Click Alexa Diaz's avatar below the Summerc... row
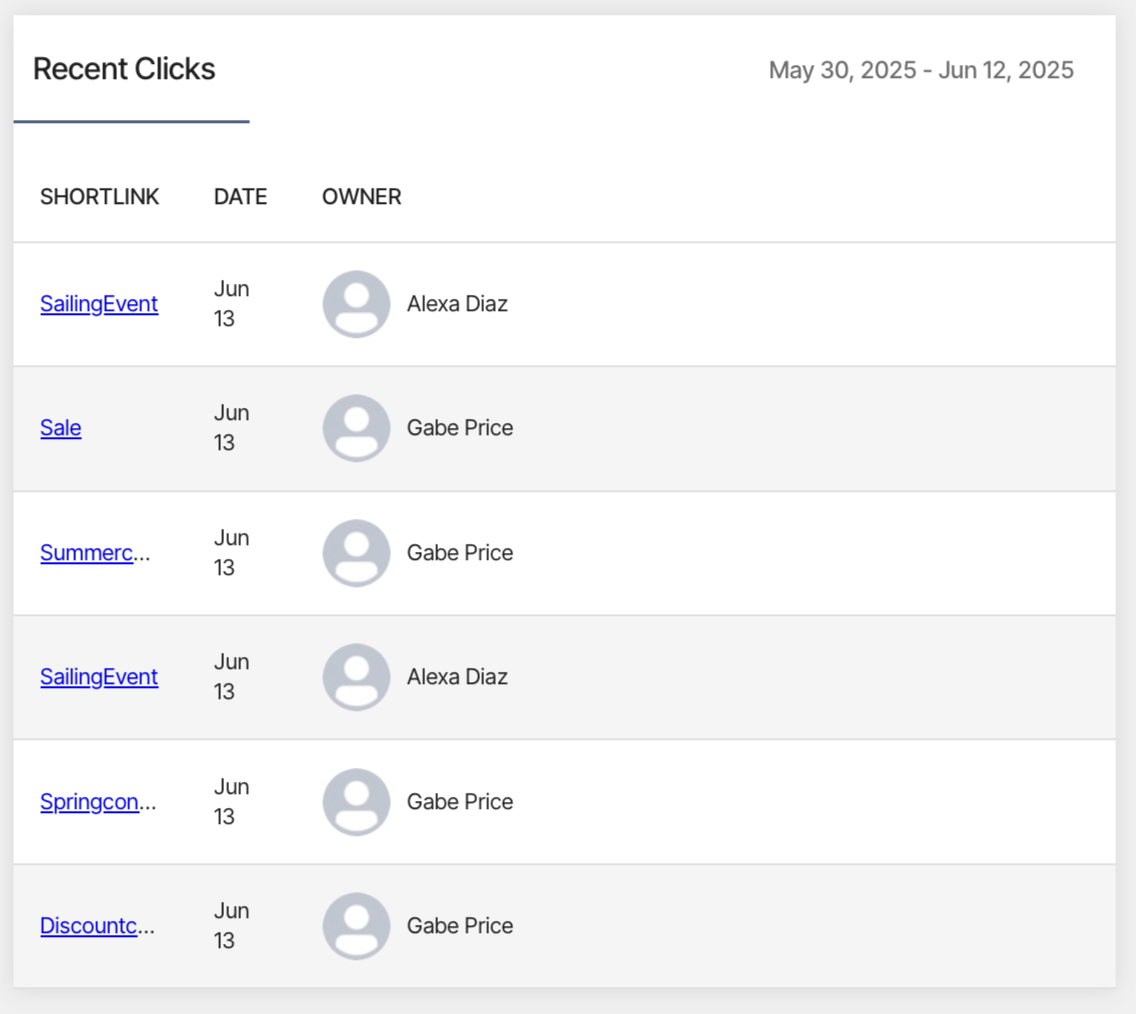1136x1014 pixels. point(356,677)
